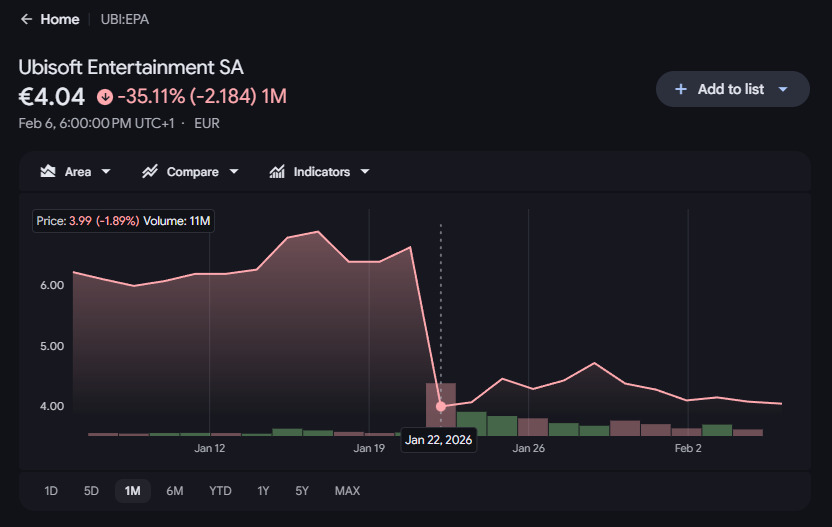This screenshot has width=832, height=527.
Task: Expand the Area dropdown arrow
Action: 106,171
